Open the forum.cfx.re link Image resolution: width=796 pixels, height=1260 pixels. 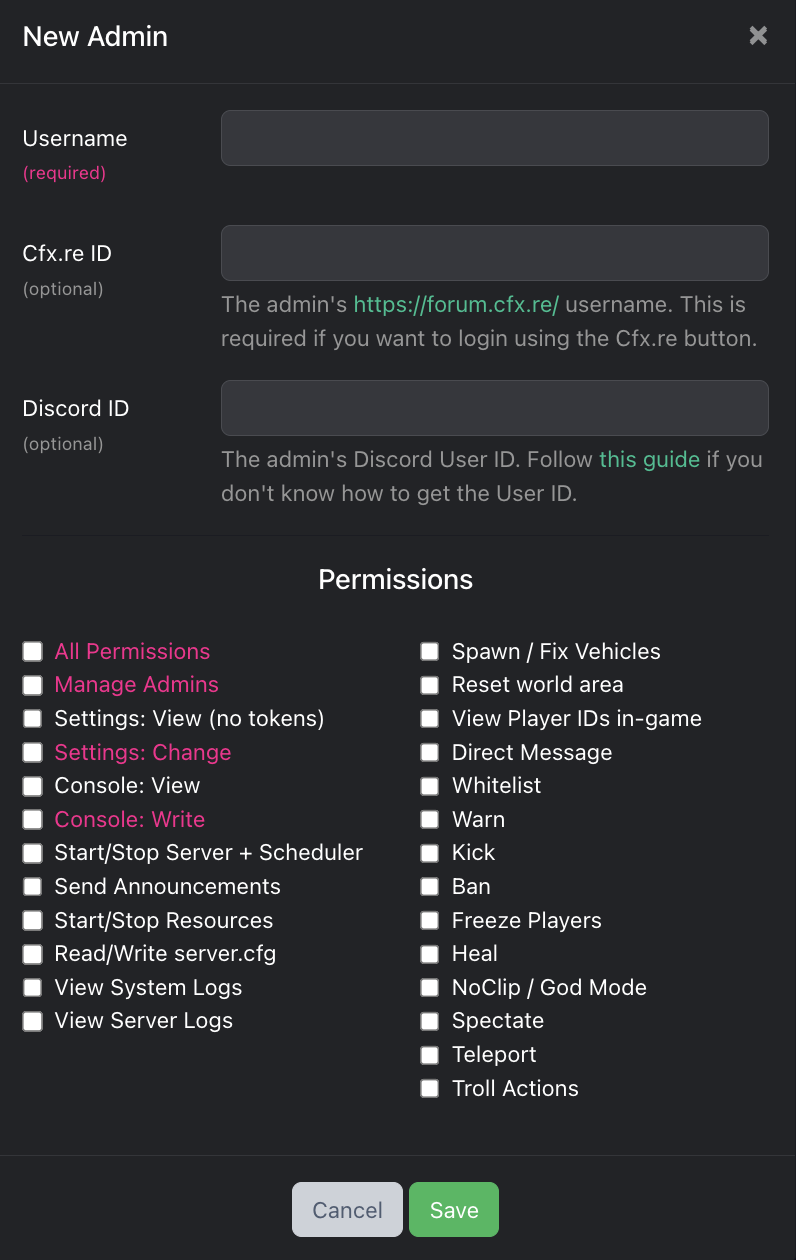[x=456, y=305]
